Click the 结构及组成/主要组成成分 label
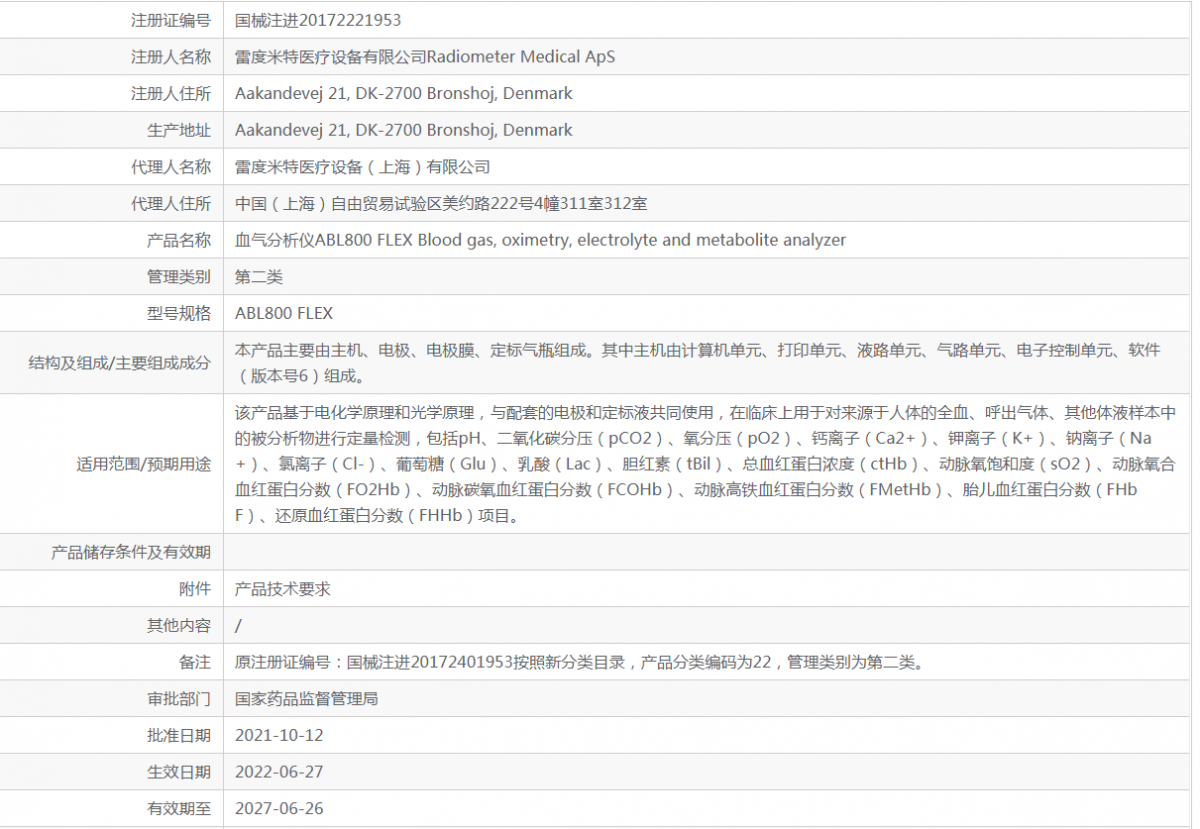Image resolution: width=1200 pixels, height=829 pixels. [120, 363]
